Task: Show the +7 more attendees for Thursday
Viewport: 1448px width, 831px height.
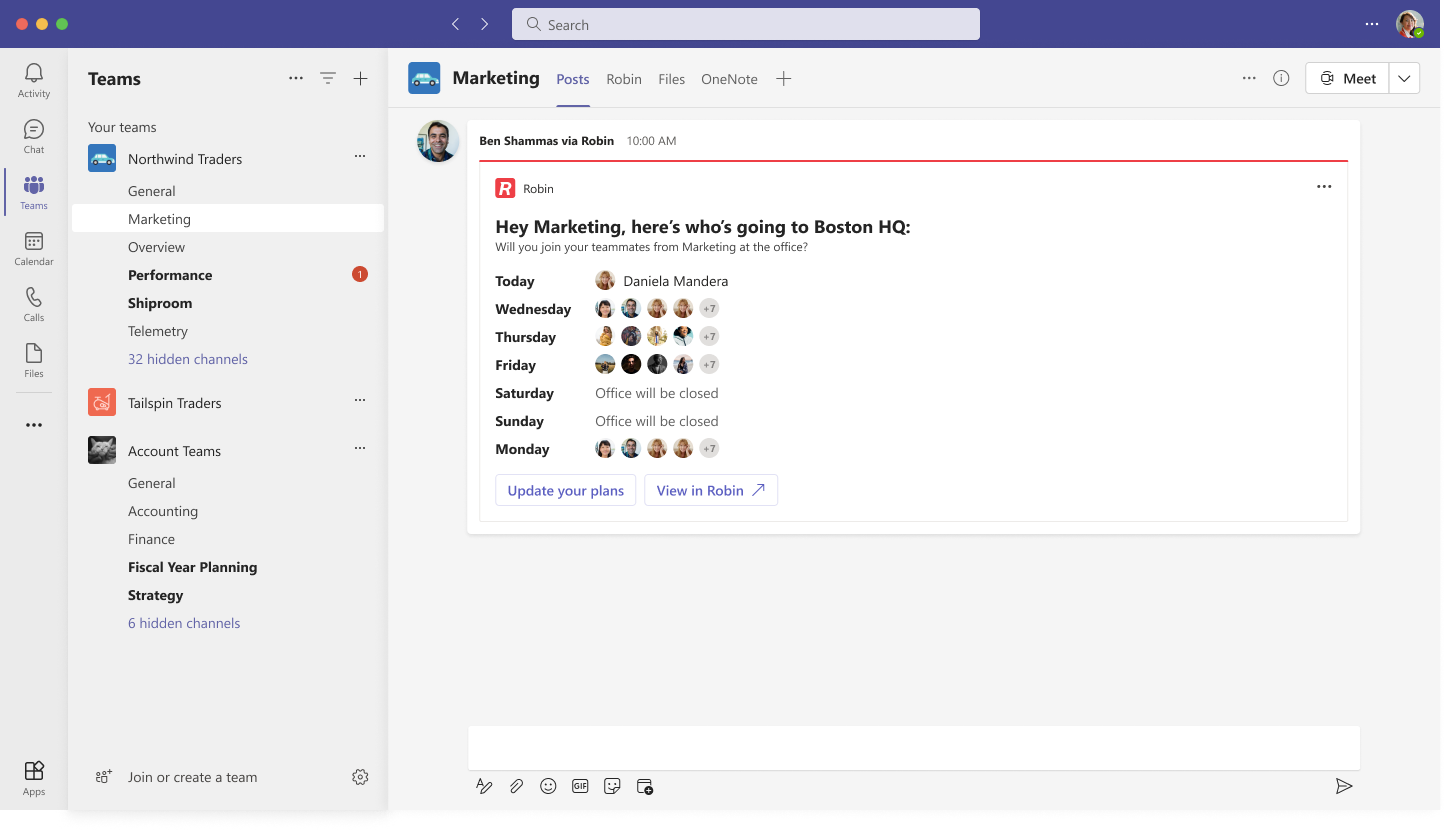Action: point(709,336)
